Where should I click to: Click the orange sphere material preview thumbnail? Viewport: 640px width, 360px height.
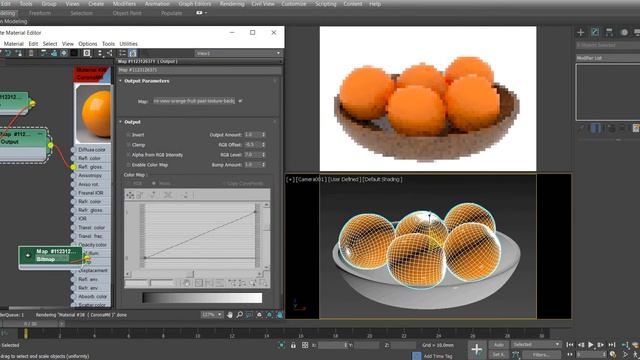[x=94, y=113]
